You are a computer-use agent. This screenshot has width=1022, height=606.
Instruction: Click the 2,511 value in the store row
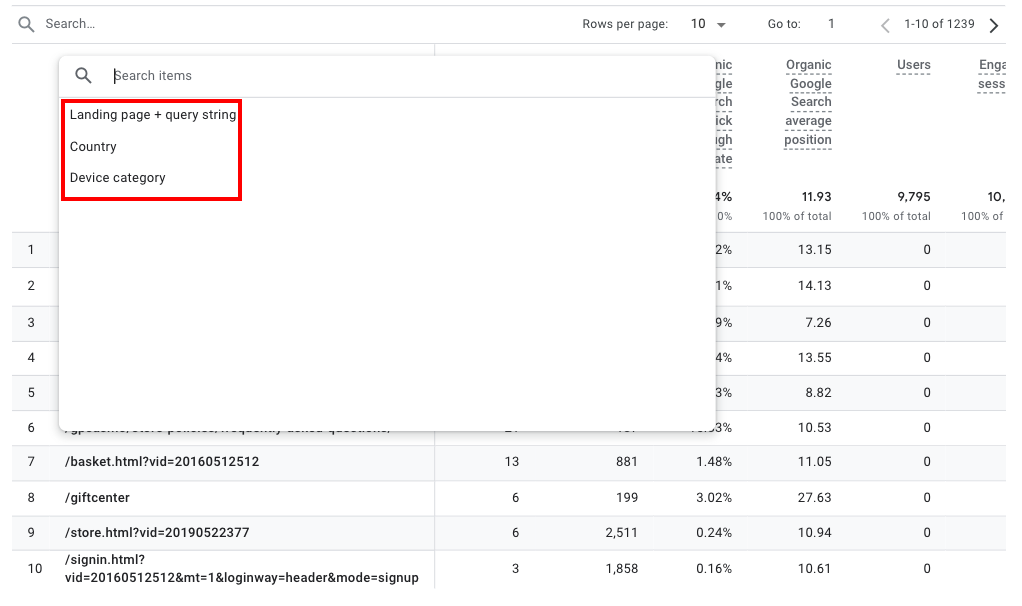tap(621, 533)
